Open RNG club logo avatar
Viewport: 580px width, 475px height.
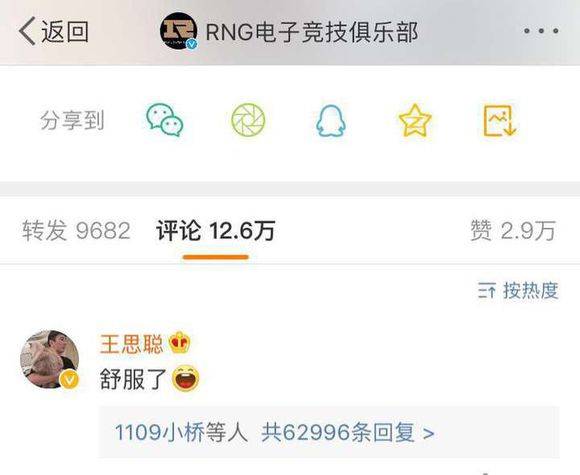(x=178, y=31)
